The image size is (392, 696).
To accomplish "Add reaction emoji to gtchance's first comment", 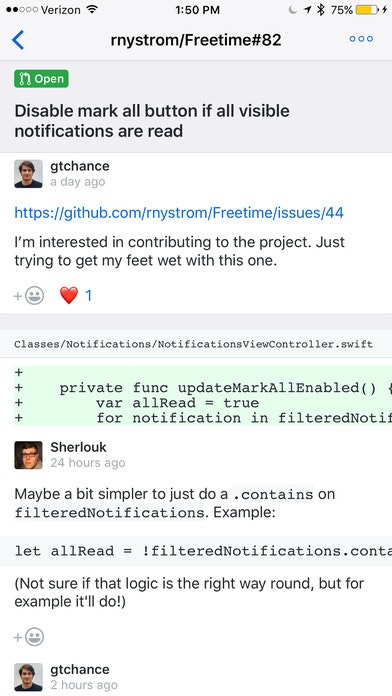I will (29, 296).
